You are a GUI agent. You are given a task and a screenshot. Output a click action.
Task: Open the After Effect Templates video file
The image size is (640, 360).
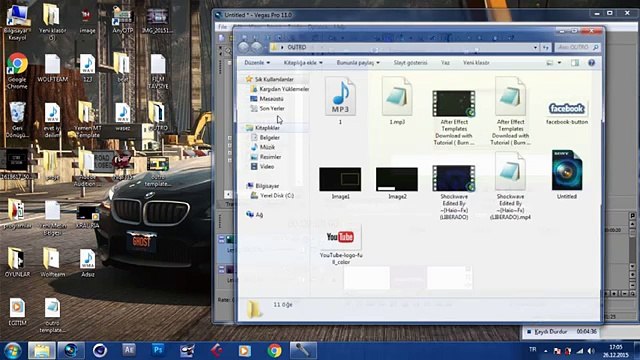click(453, 118)
